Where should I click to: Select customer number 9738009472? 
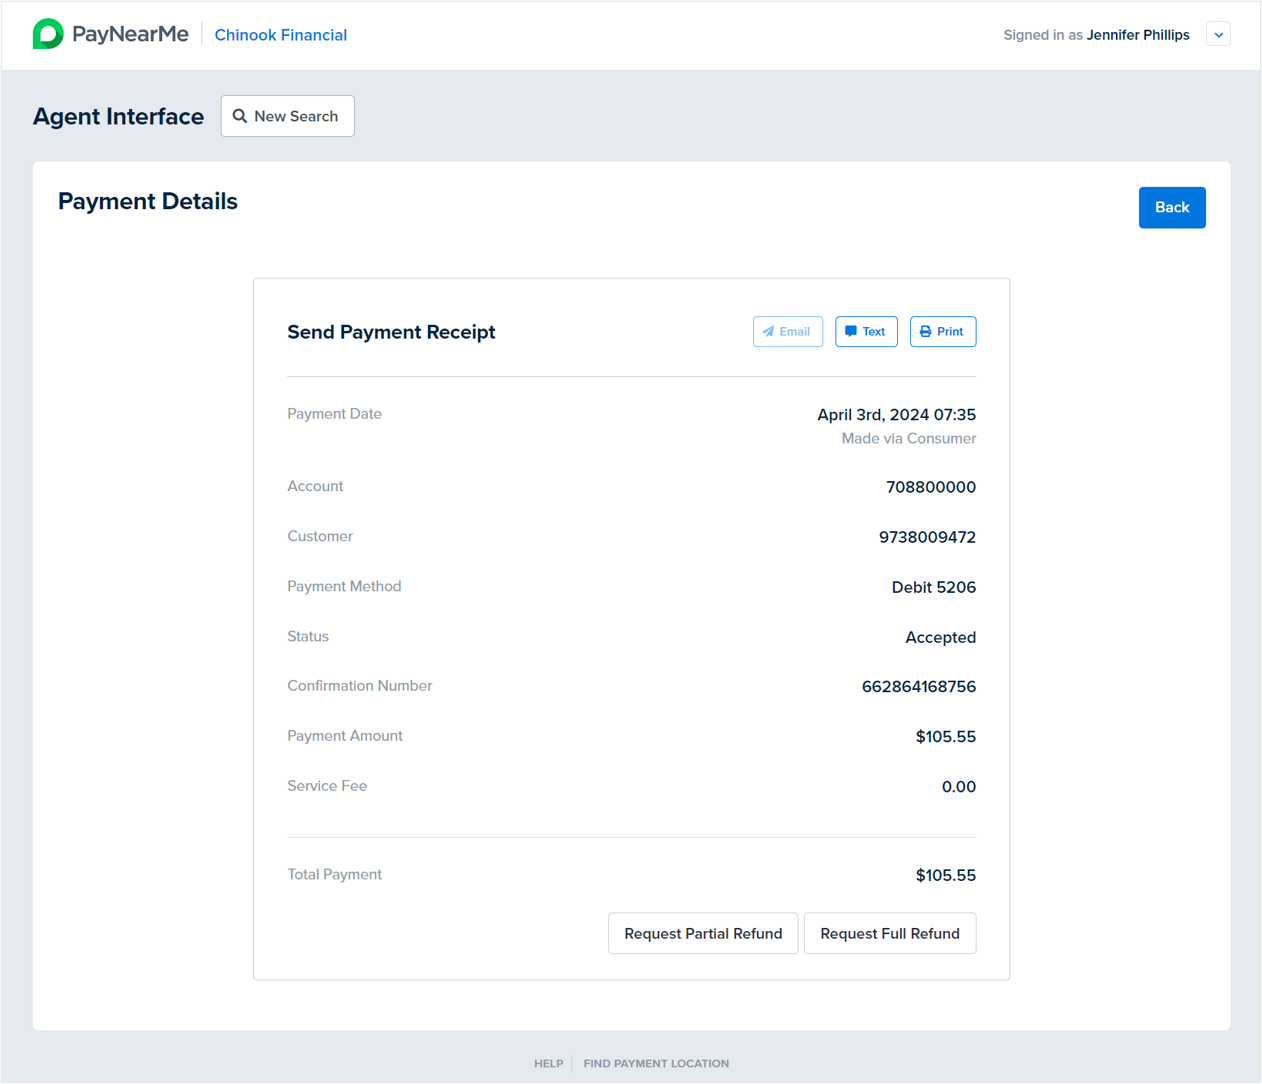tap(927, 537)
